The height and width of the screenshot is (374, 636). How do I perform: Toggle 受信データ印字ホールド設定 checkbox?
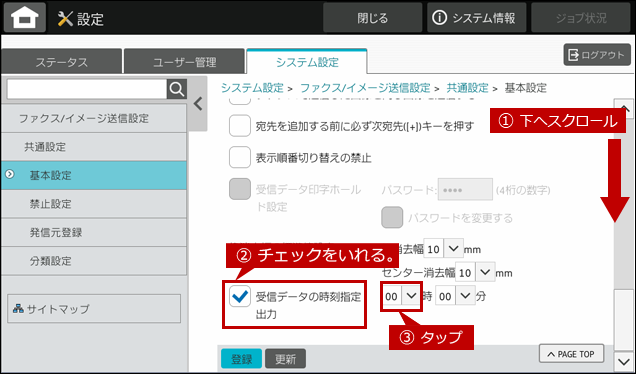[240, 189]
